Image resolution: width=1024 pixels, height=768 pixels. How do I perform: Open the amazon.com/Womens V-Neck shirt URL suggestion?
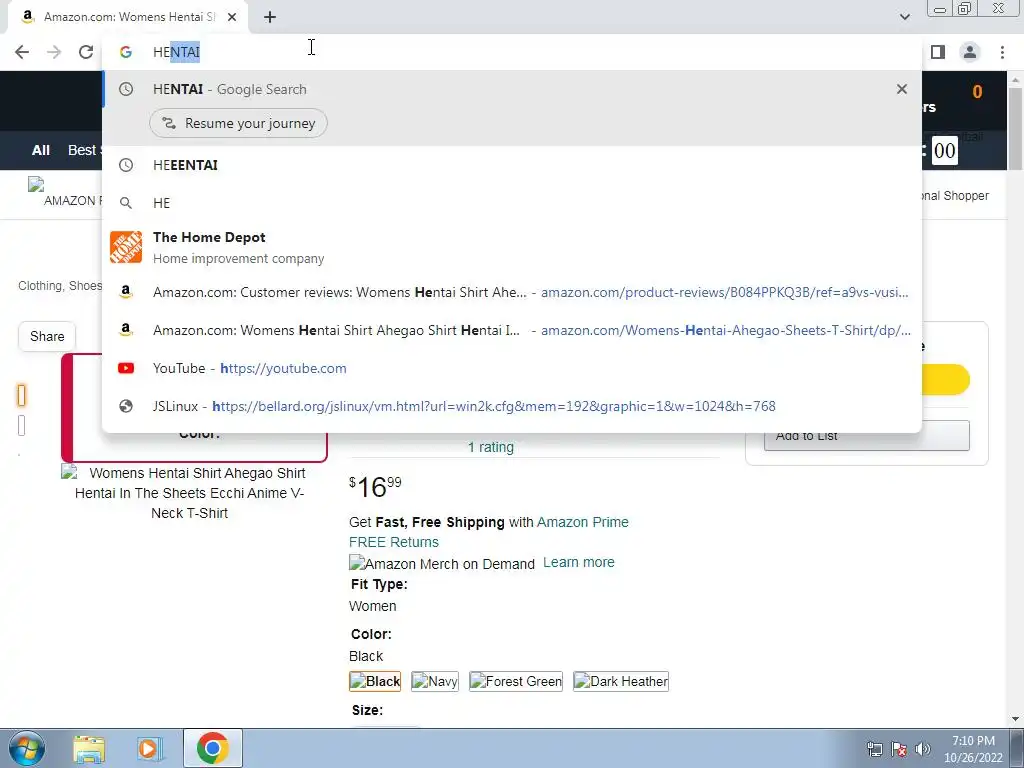coord(512,330)
